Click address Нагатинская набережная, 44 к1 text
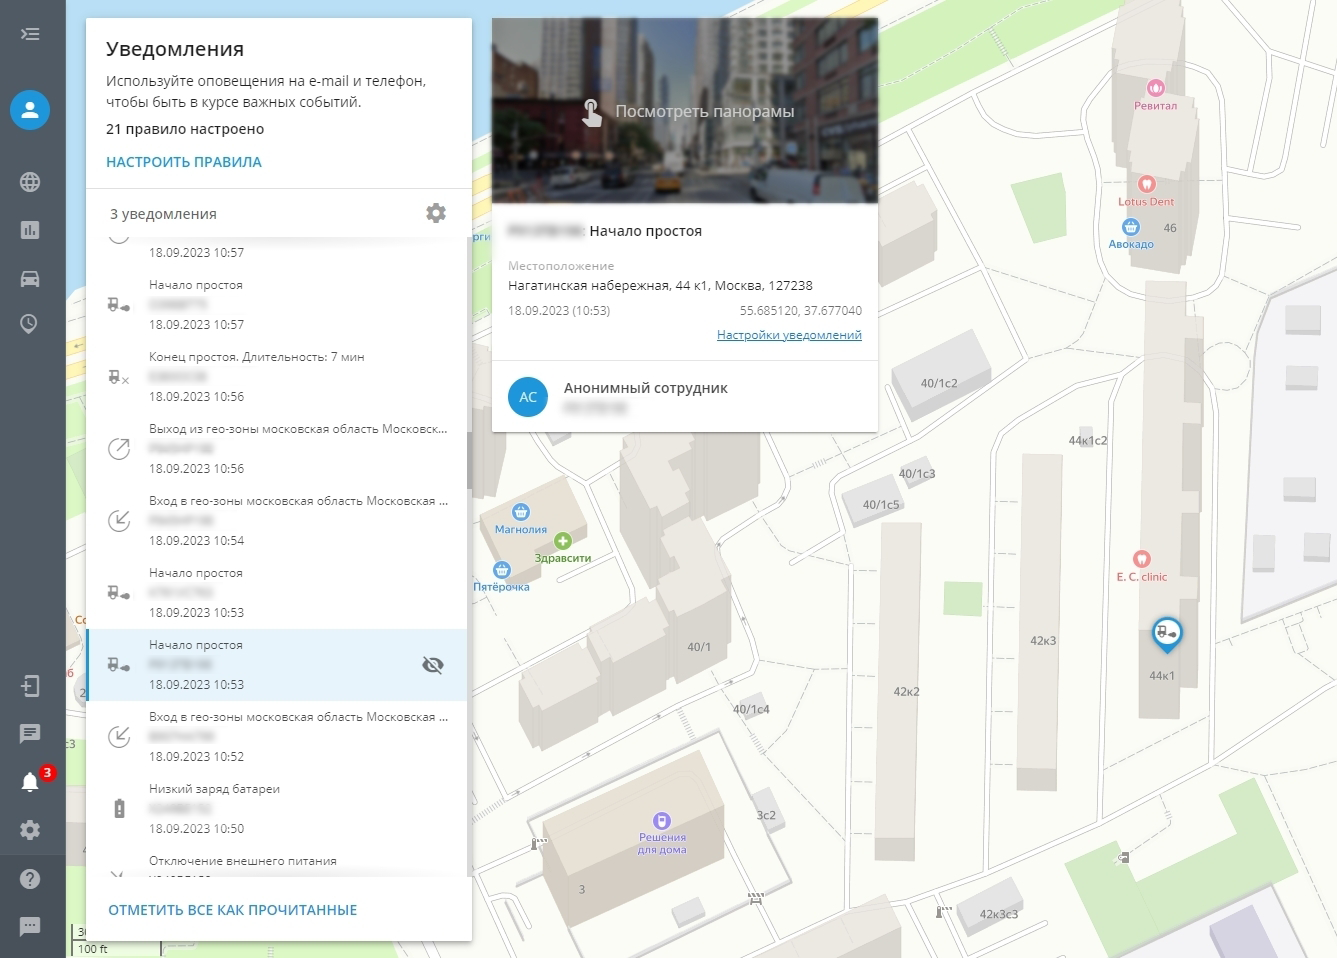The width and height of the screenshot is (1337, 958). (x=660, y=285)
